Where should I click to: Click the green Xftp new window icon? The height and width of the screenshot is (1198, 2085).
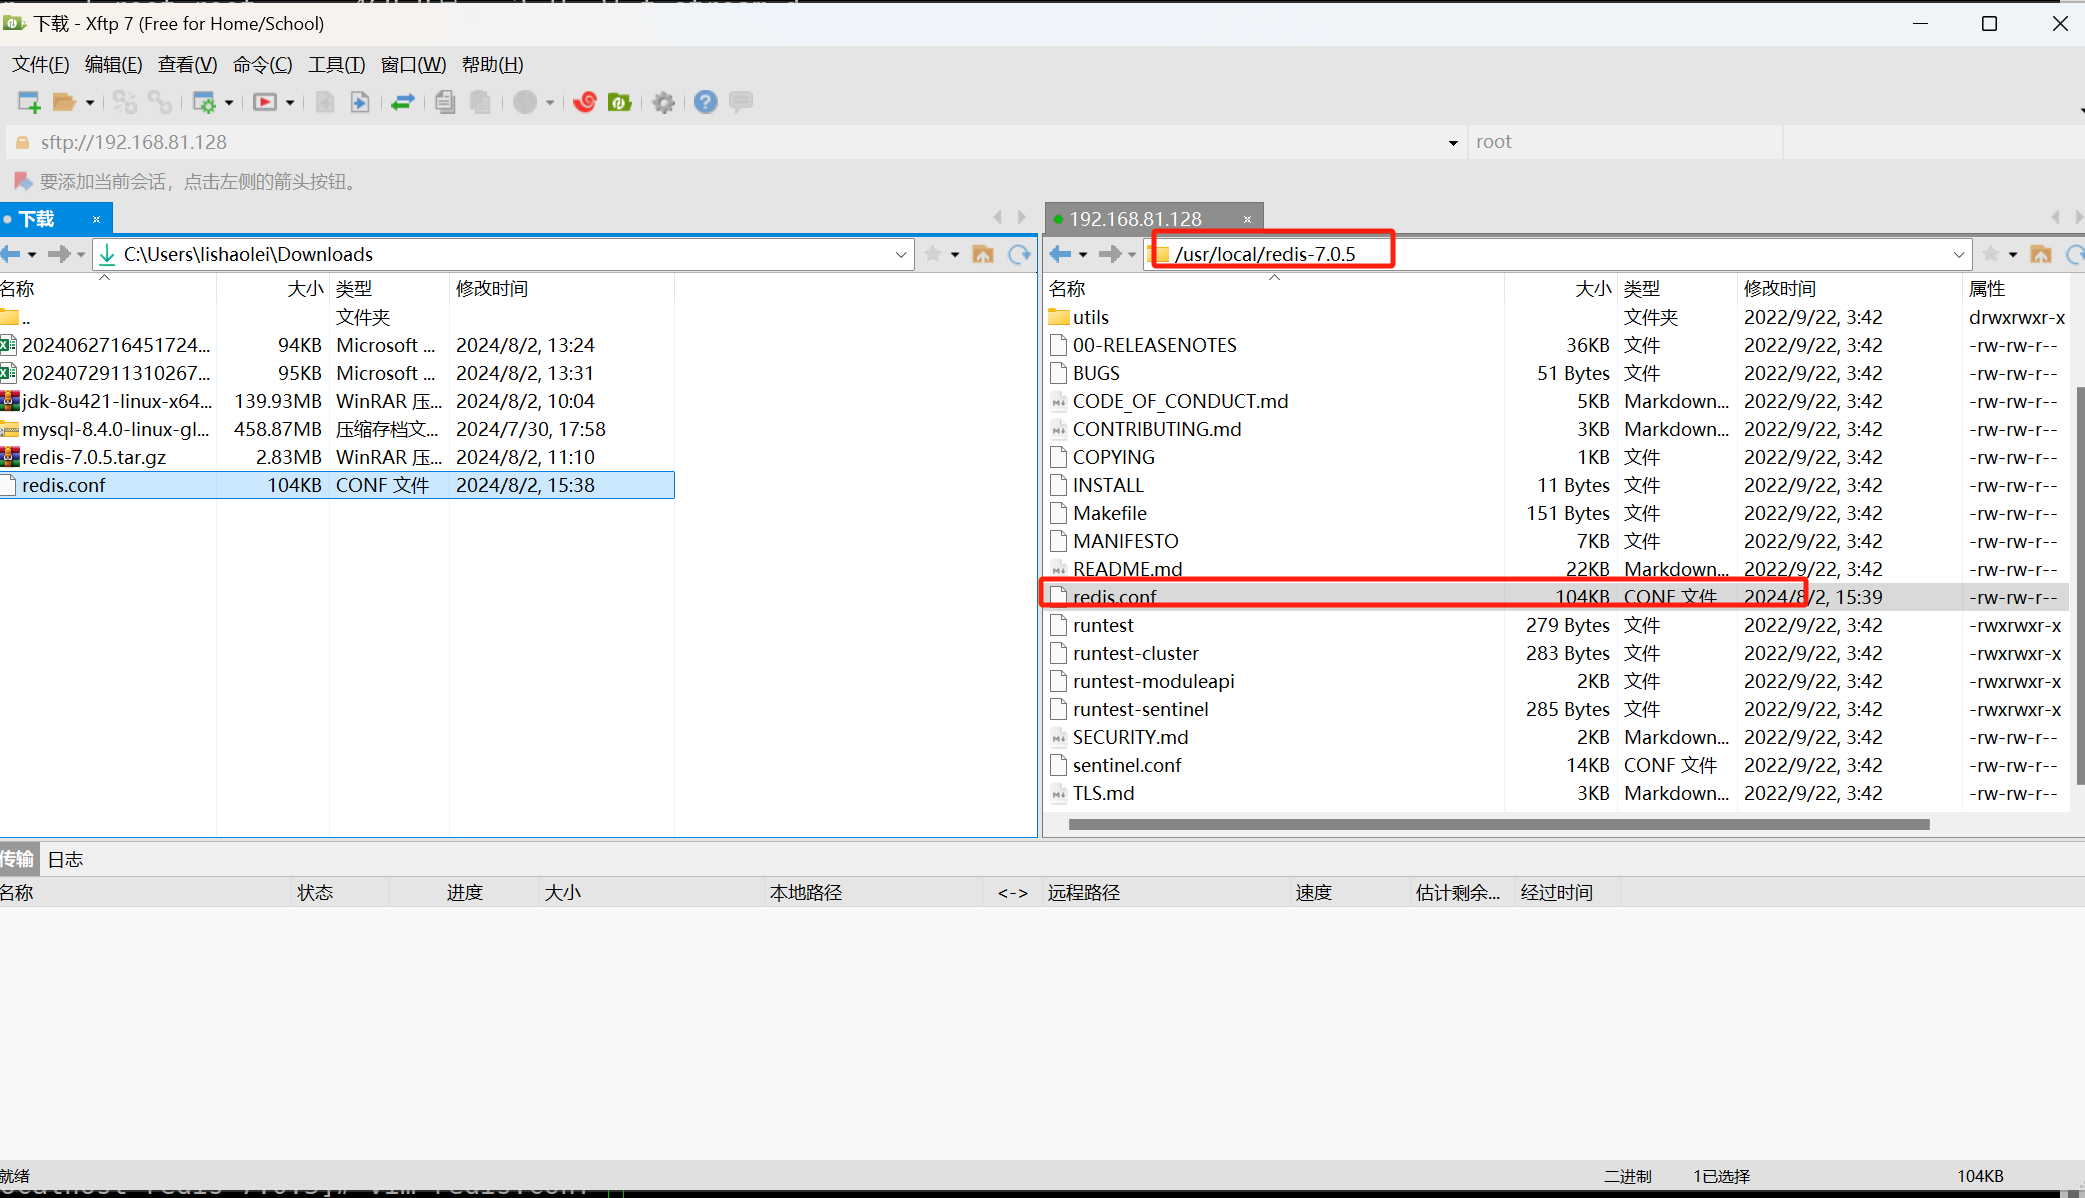tap(620, 102)
